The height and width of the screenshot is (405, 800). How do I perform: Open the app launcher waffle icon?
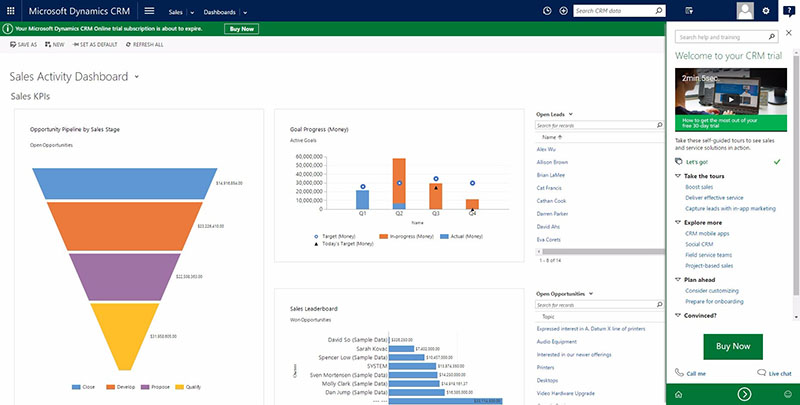pos(10,11)
